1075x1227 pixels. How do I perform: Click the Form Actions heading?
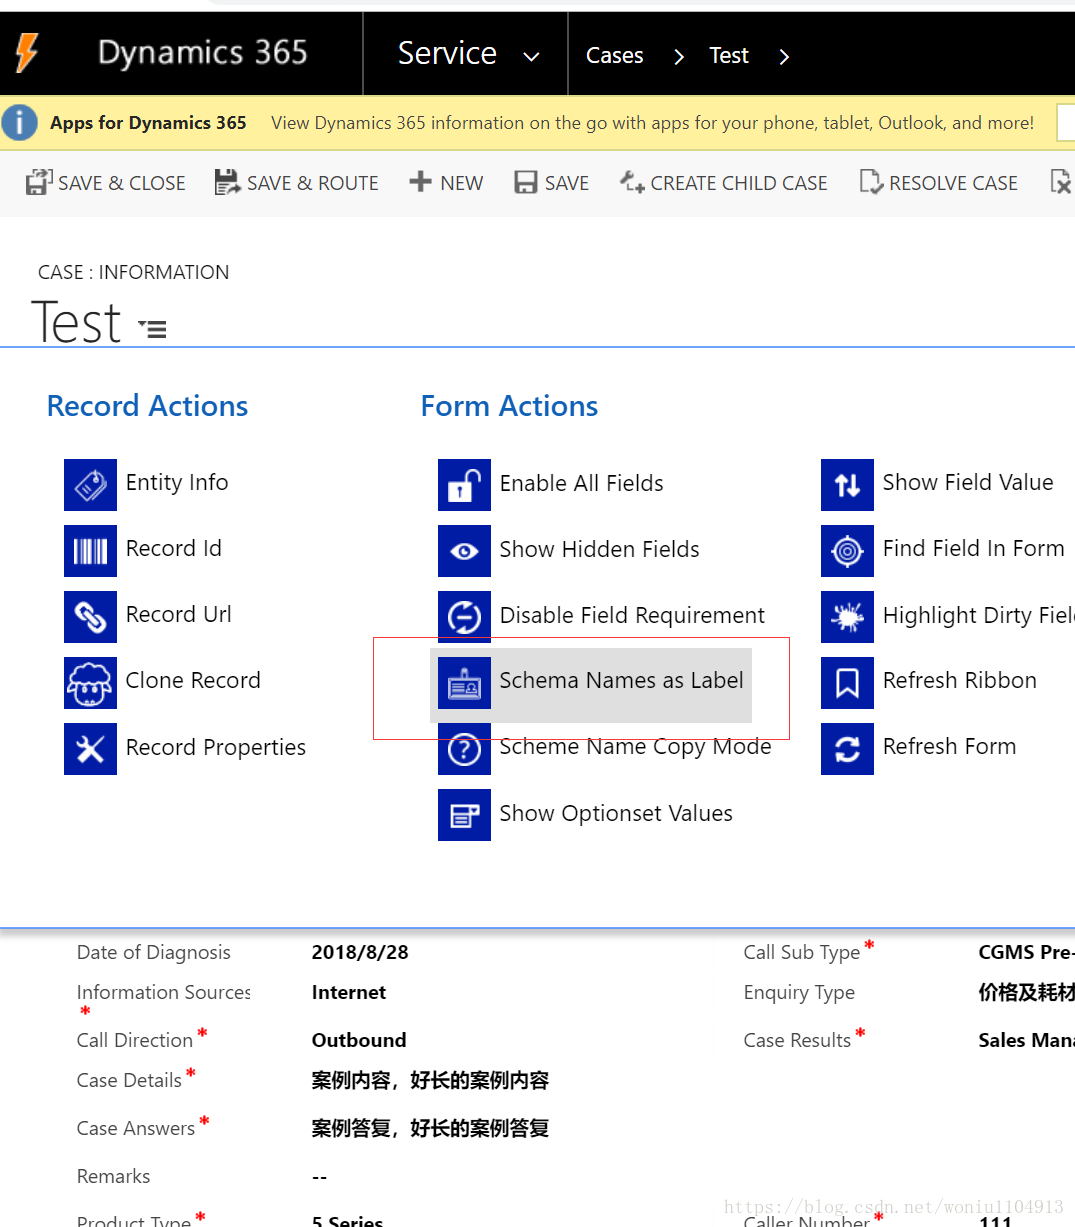(509, 405)
